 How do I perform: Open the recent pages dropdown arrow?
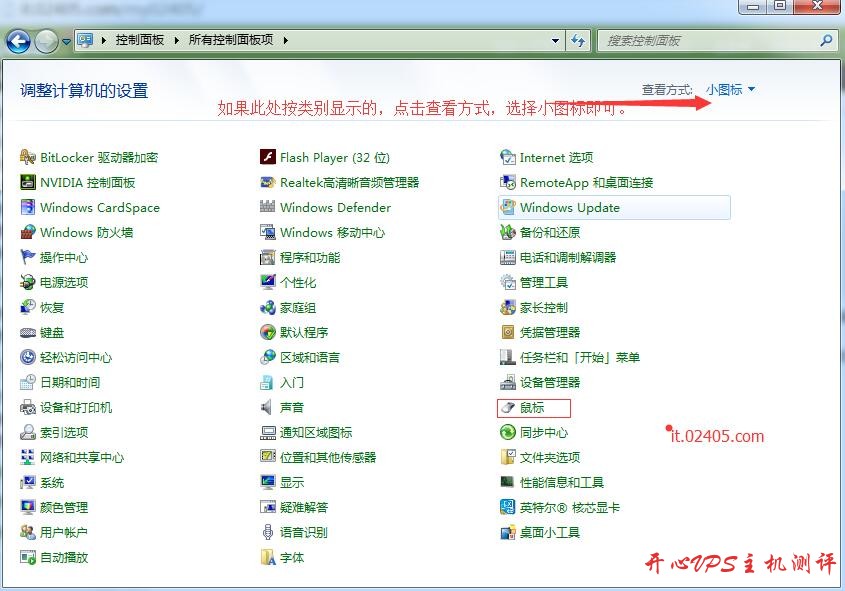(66, 41)
